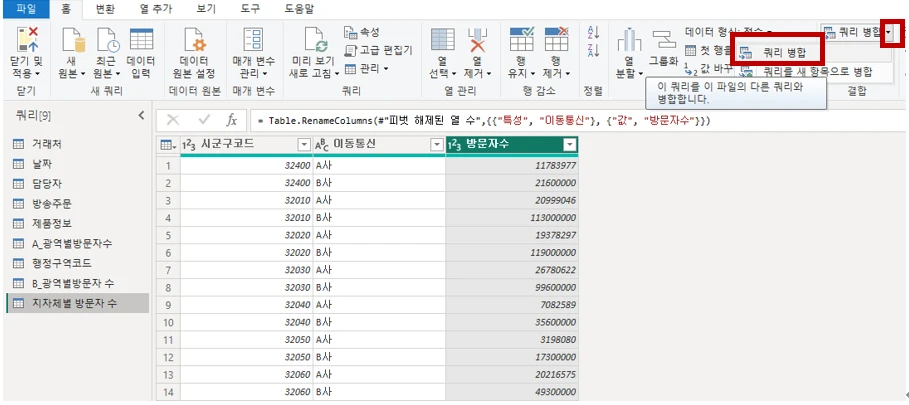Click the Keep Rows (행 유지) icon
Image resolution: width=909 pixels, height=405 pixels.
(521, 39)
